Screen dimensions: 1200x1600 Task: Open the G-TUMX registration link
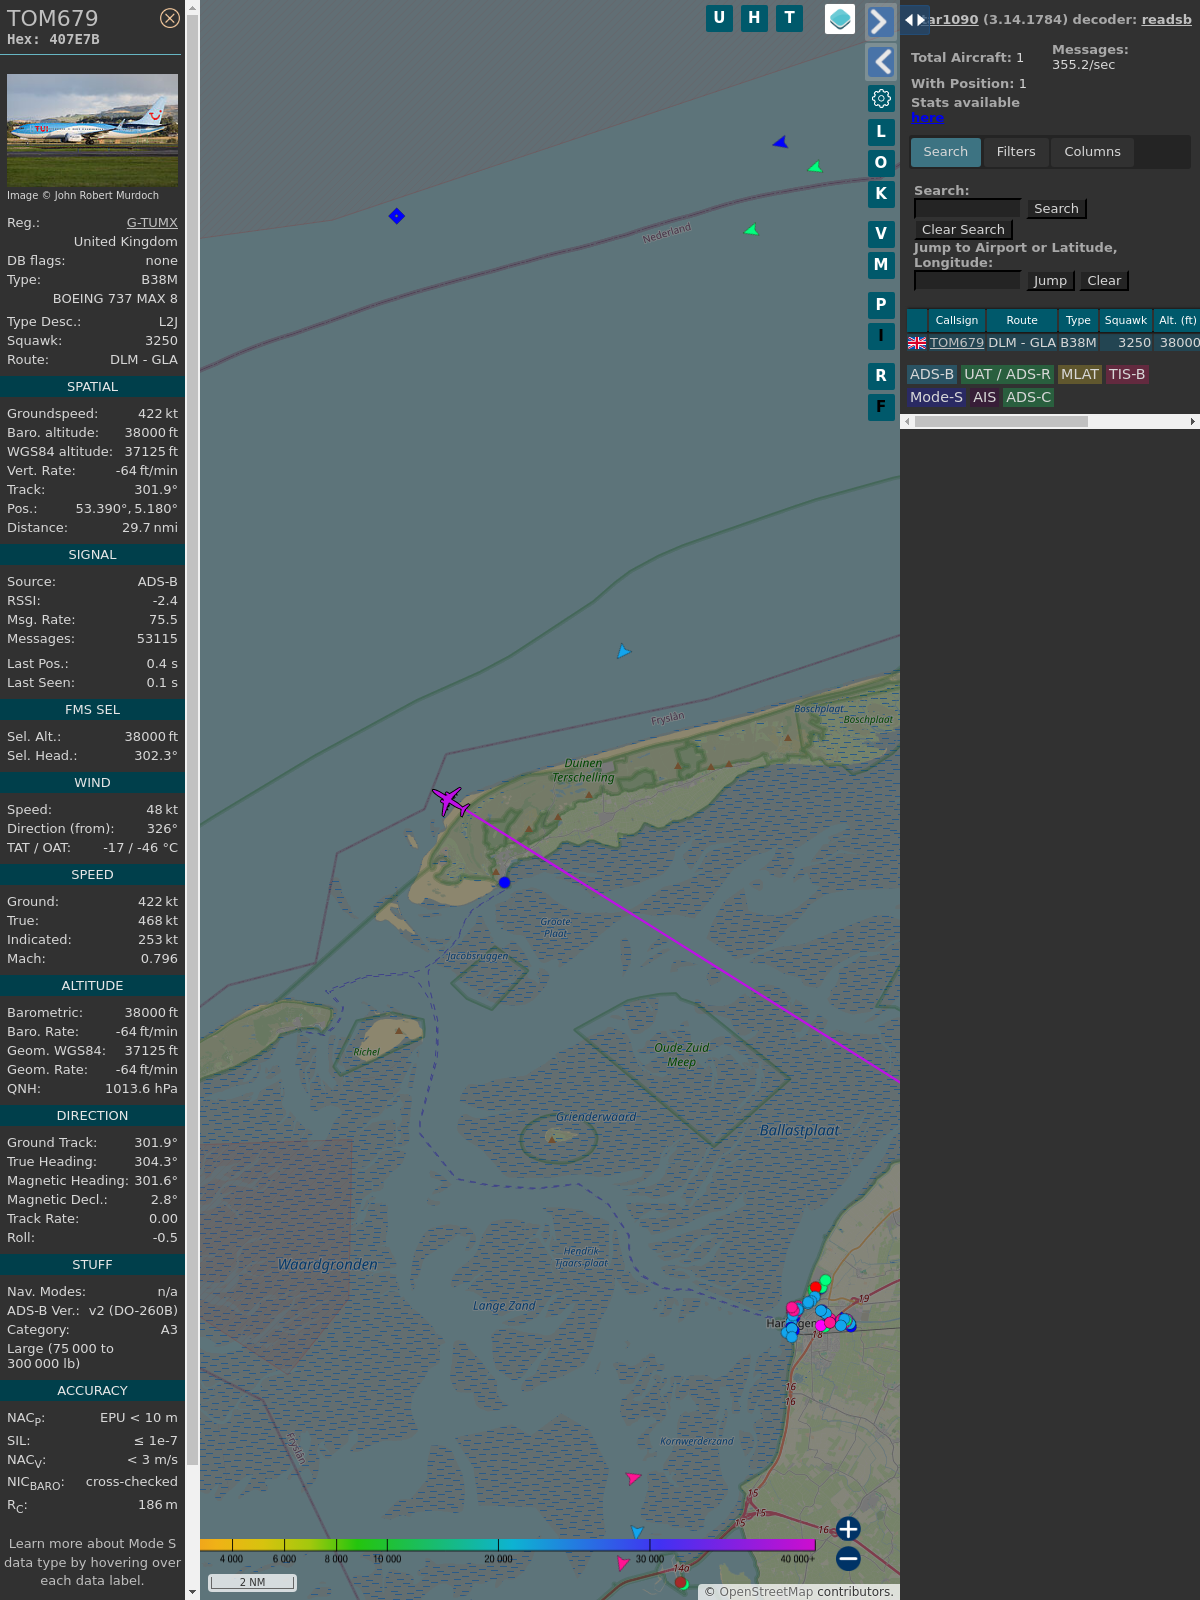pos(152,223)
